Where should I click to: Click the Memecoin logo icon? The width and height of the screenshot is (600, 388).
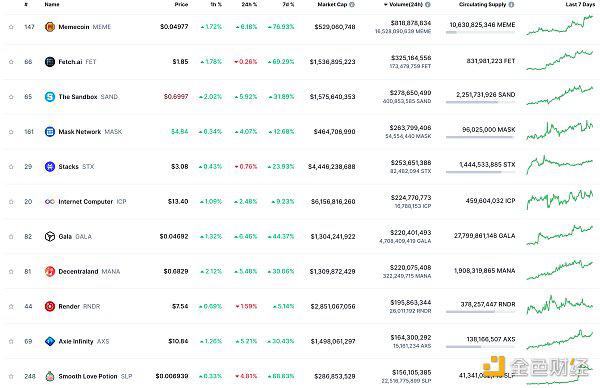click(x=50, y=27)
